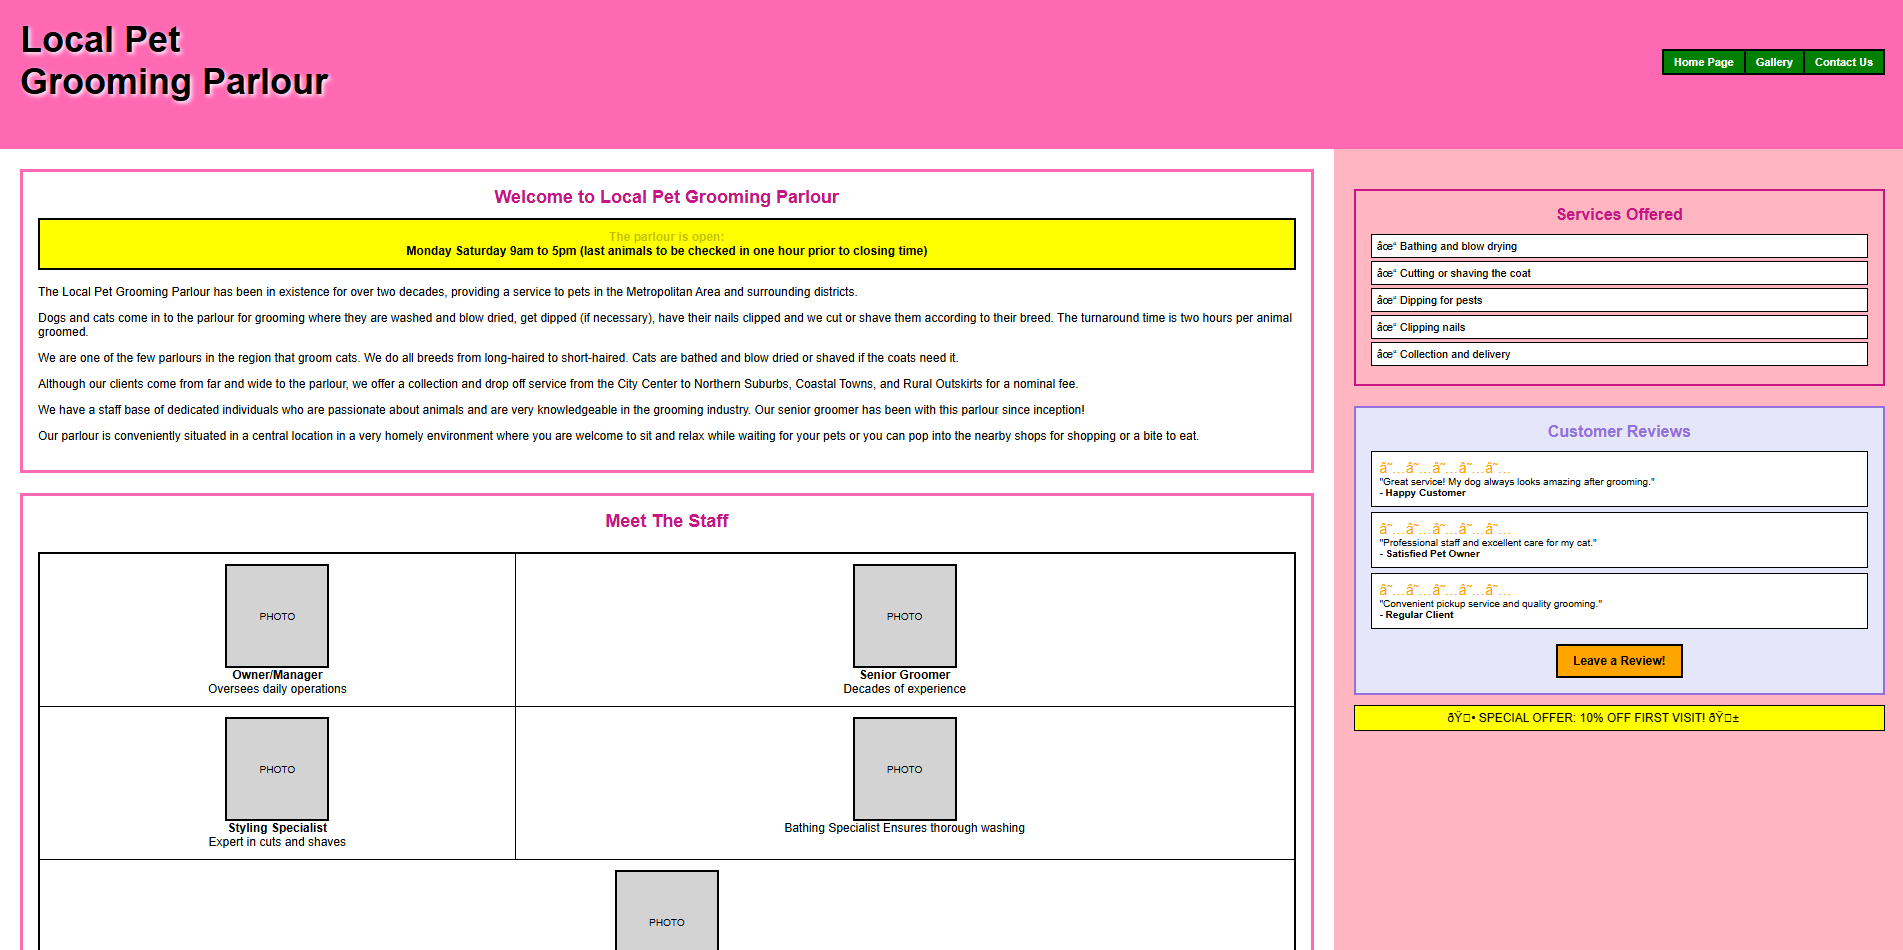
Task: Click the Dipping for pests service
Action: tap(1618, 300)
